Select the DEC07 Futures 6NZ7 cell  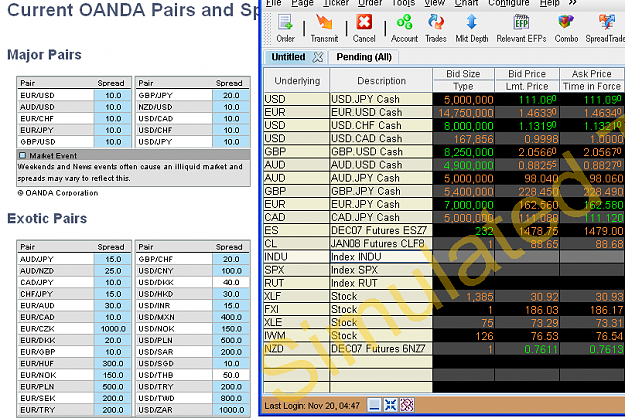pyautogui.click(x=381, y=349)
